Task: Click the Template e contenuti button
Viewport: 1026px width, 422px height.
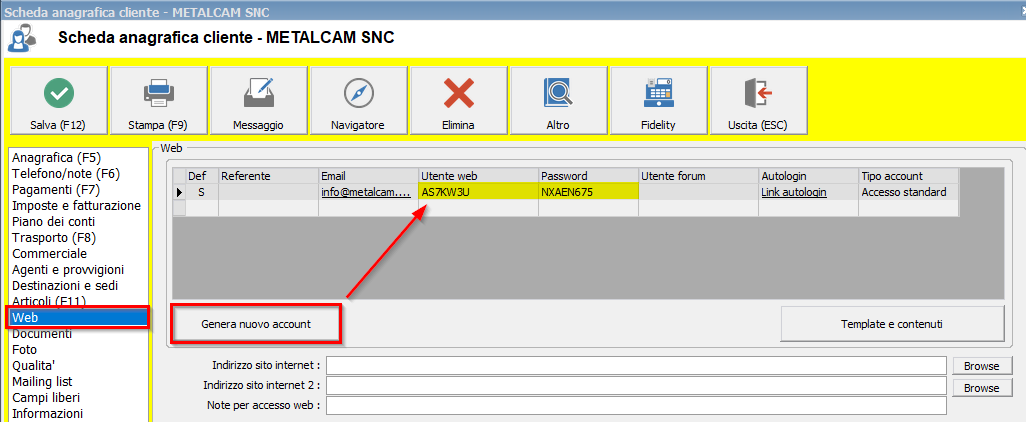Action: tap(892, 324)
